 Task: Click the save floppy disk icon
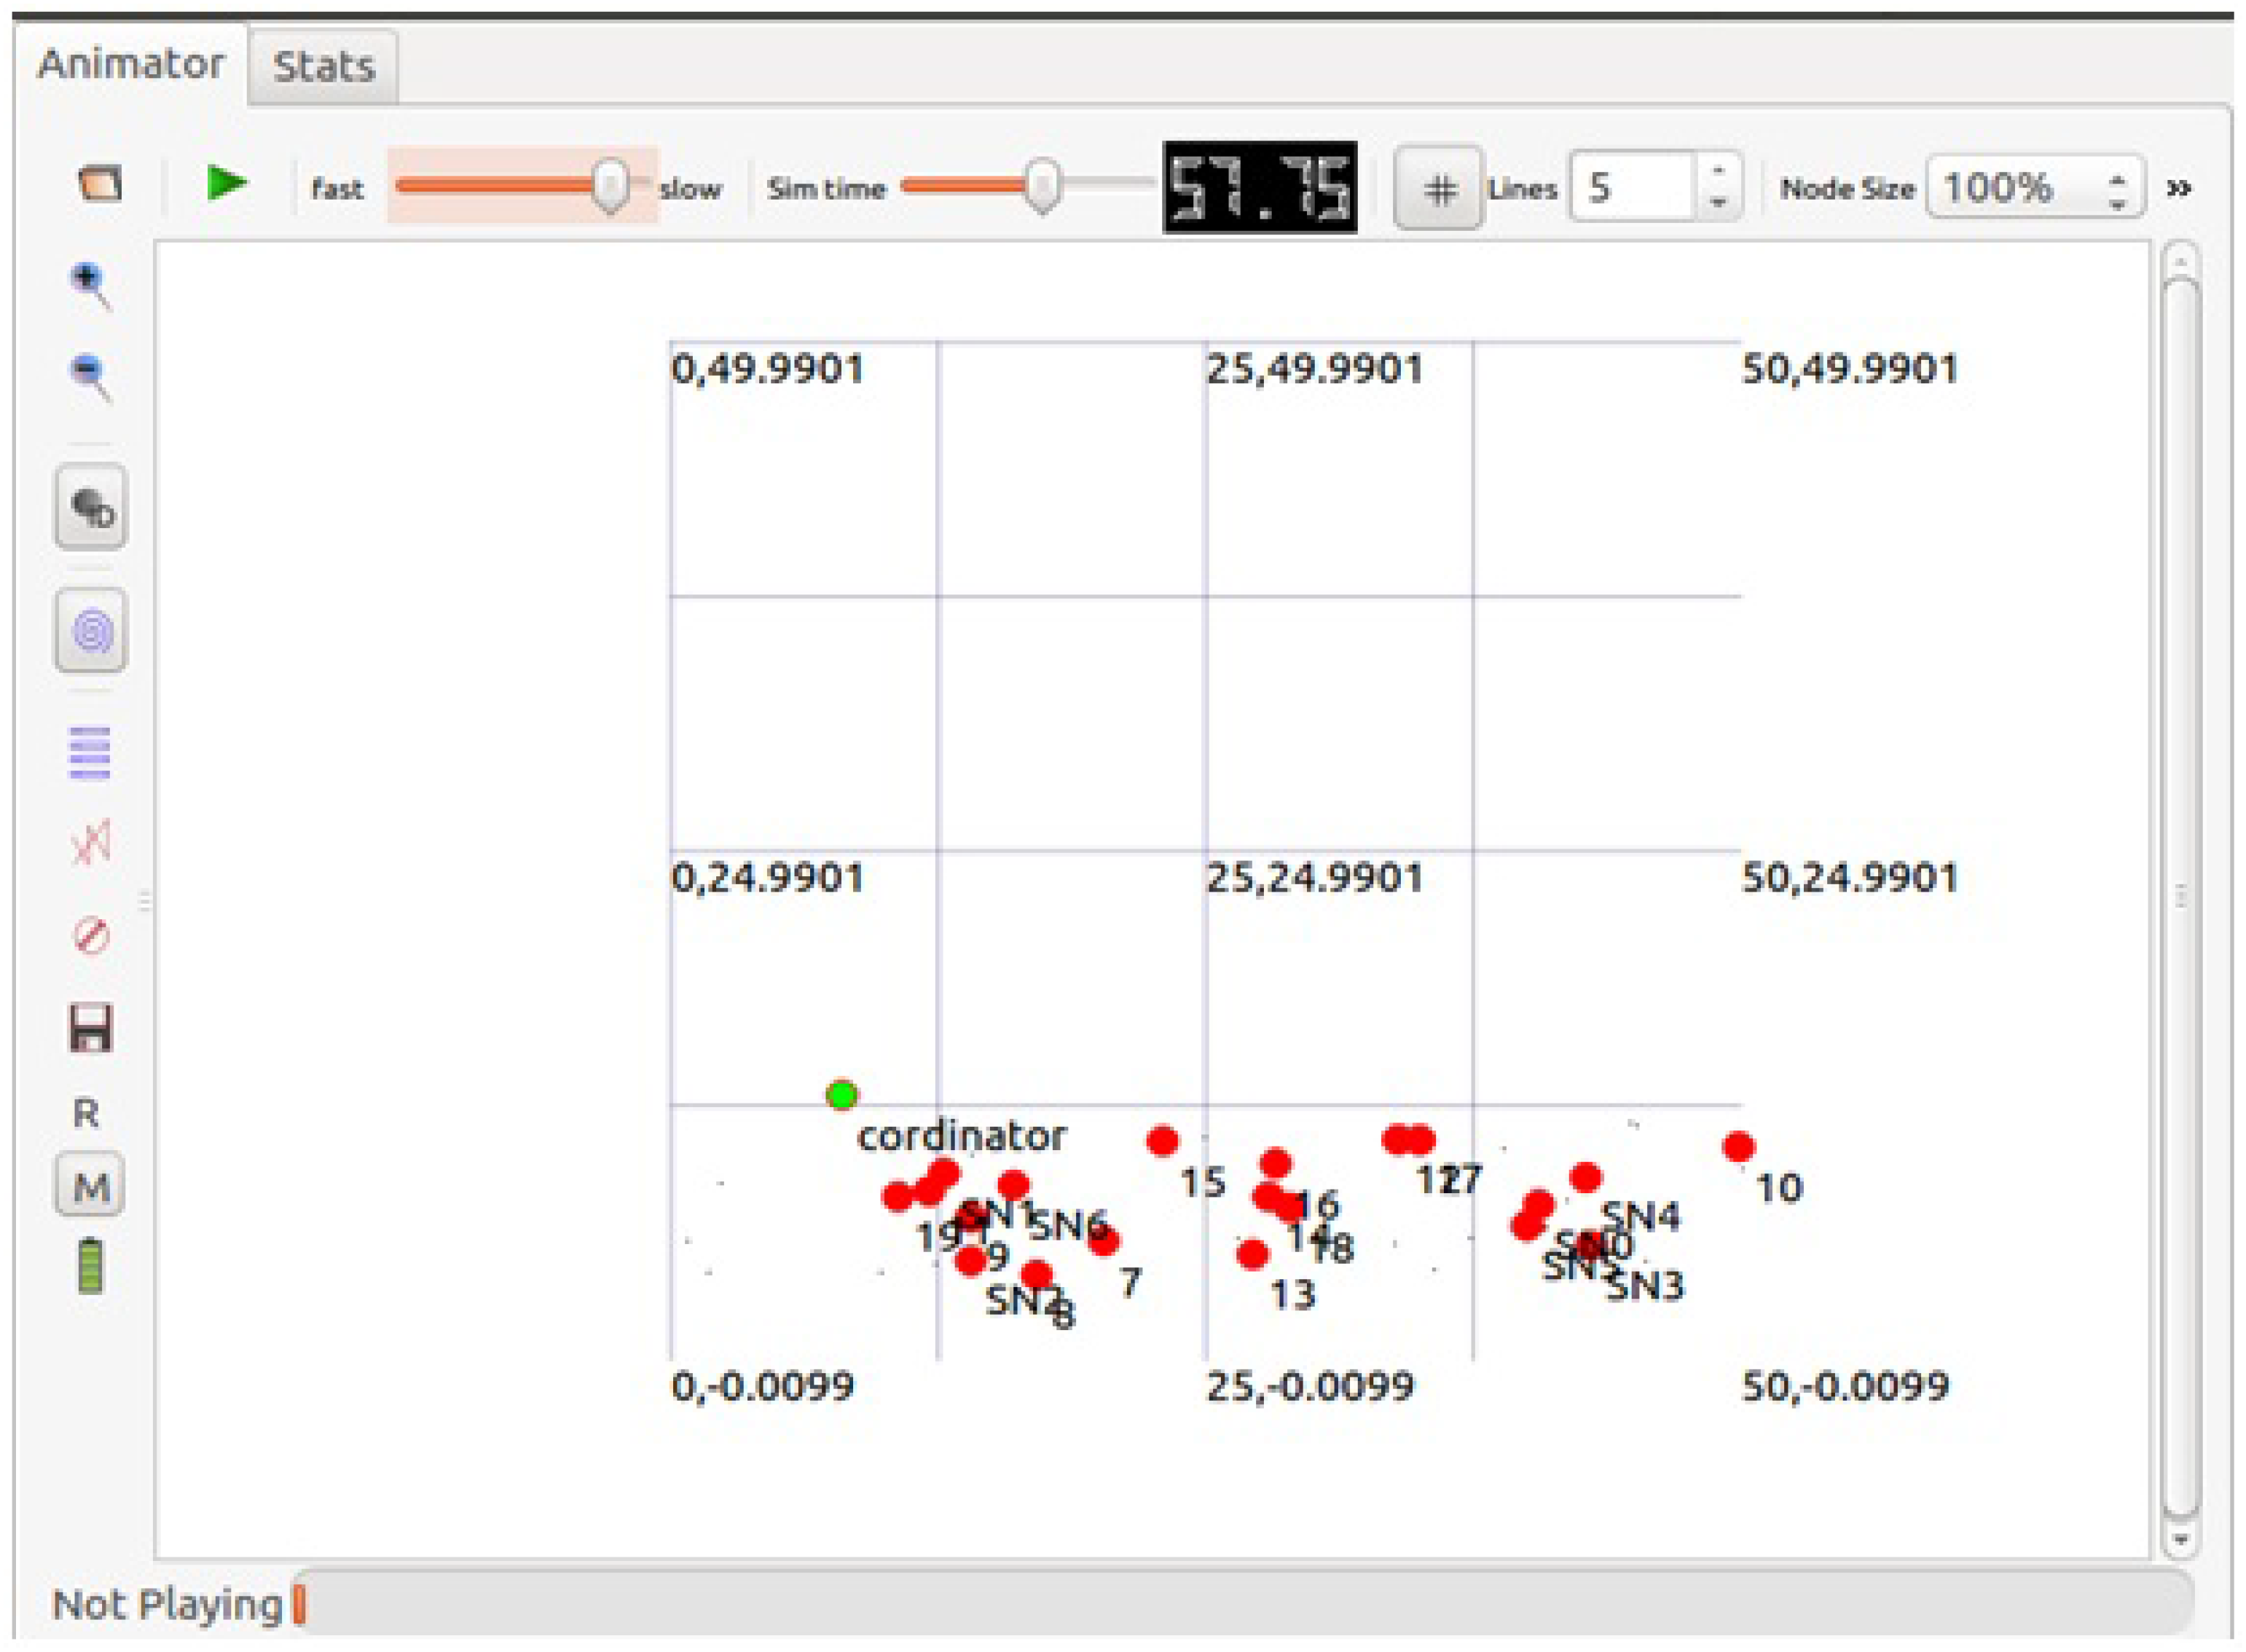(x=91, y=1028)
